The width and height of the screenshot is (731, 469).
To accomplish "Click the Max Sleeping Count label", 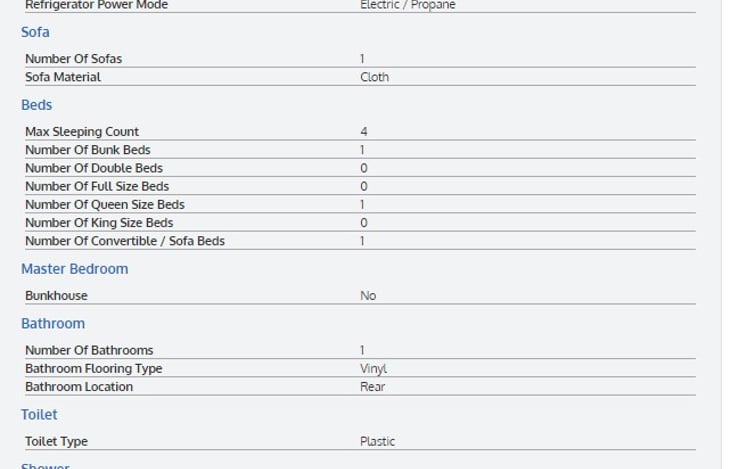I will [x=82, y=132].
